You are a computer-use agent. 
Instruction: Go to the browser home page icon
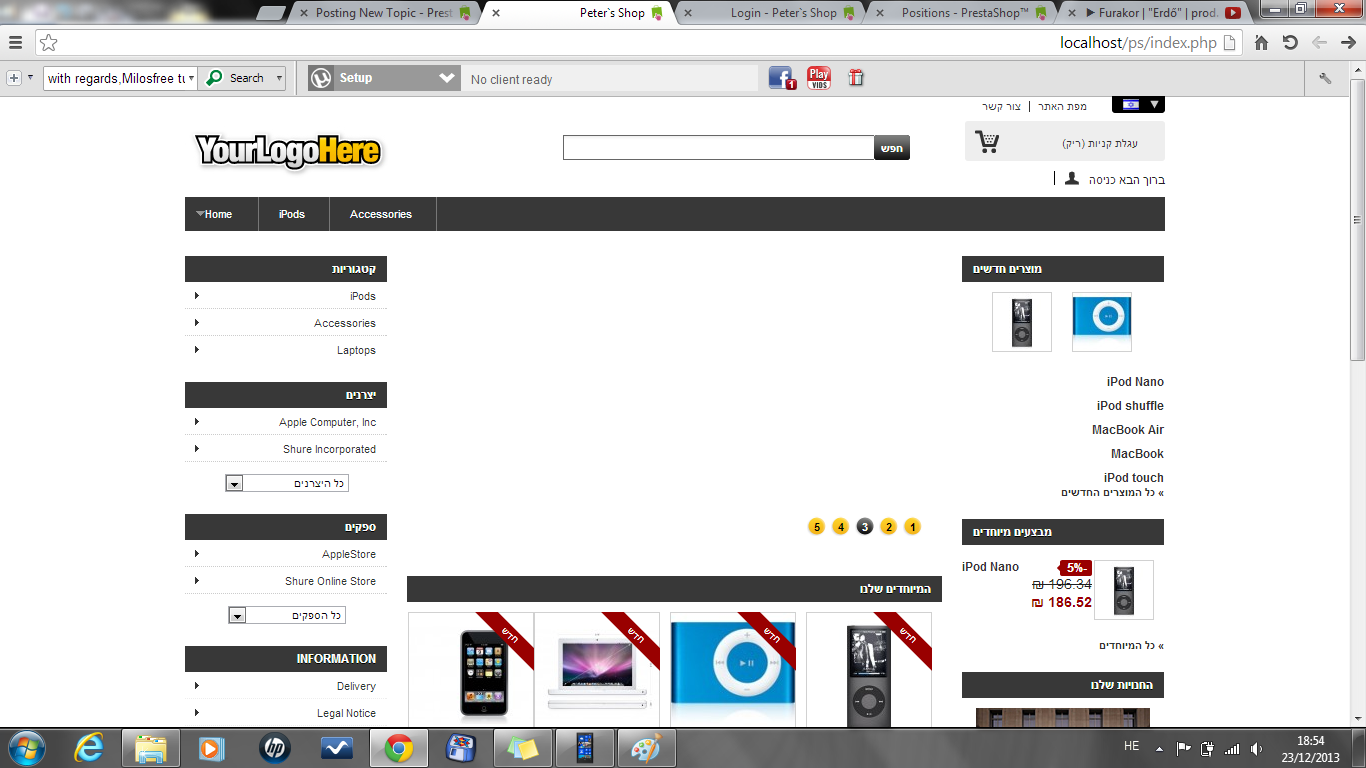point(1261,43)
